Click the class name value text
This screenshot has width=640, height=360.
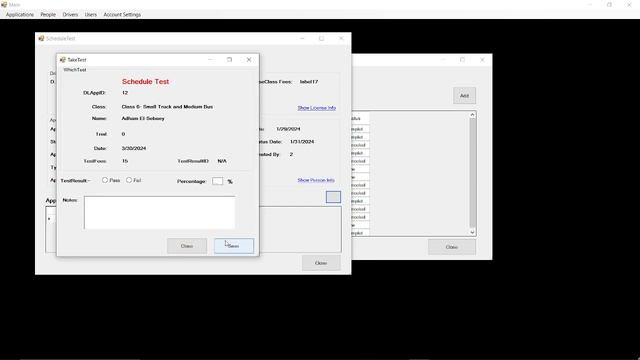(167, 107)
